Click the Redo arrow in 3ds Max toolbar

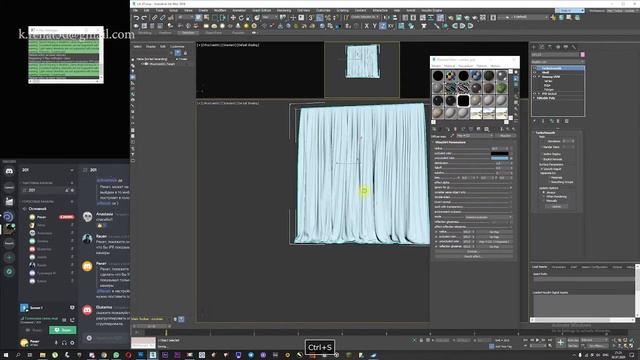coord(144,18)
